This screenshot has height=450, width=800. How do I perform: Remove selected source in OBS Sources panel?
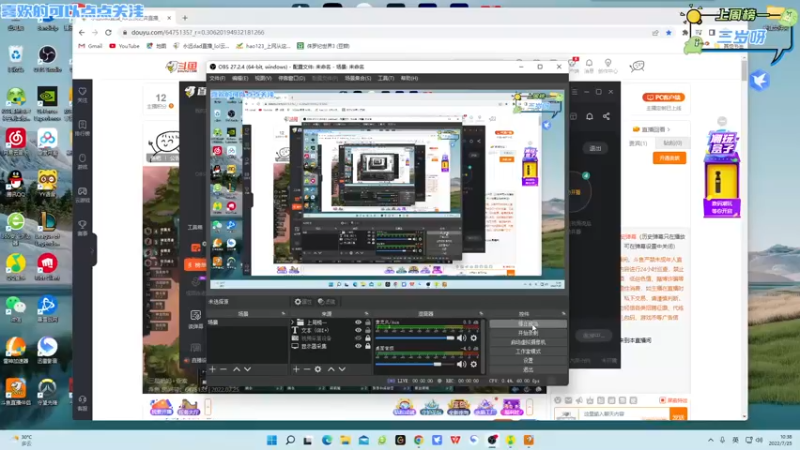coord(307,369)
